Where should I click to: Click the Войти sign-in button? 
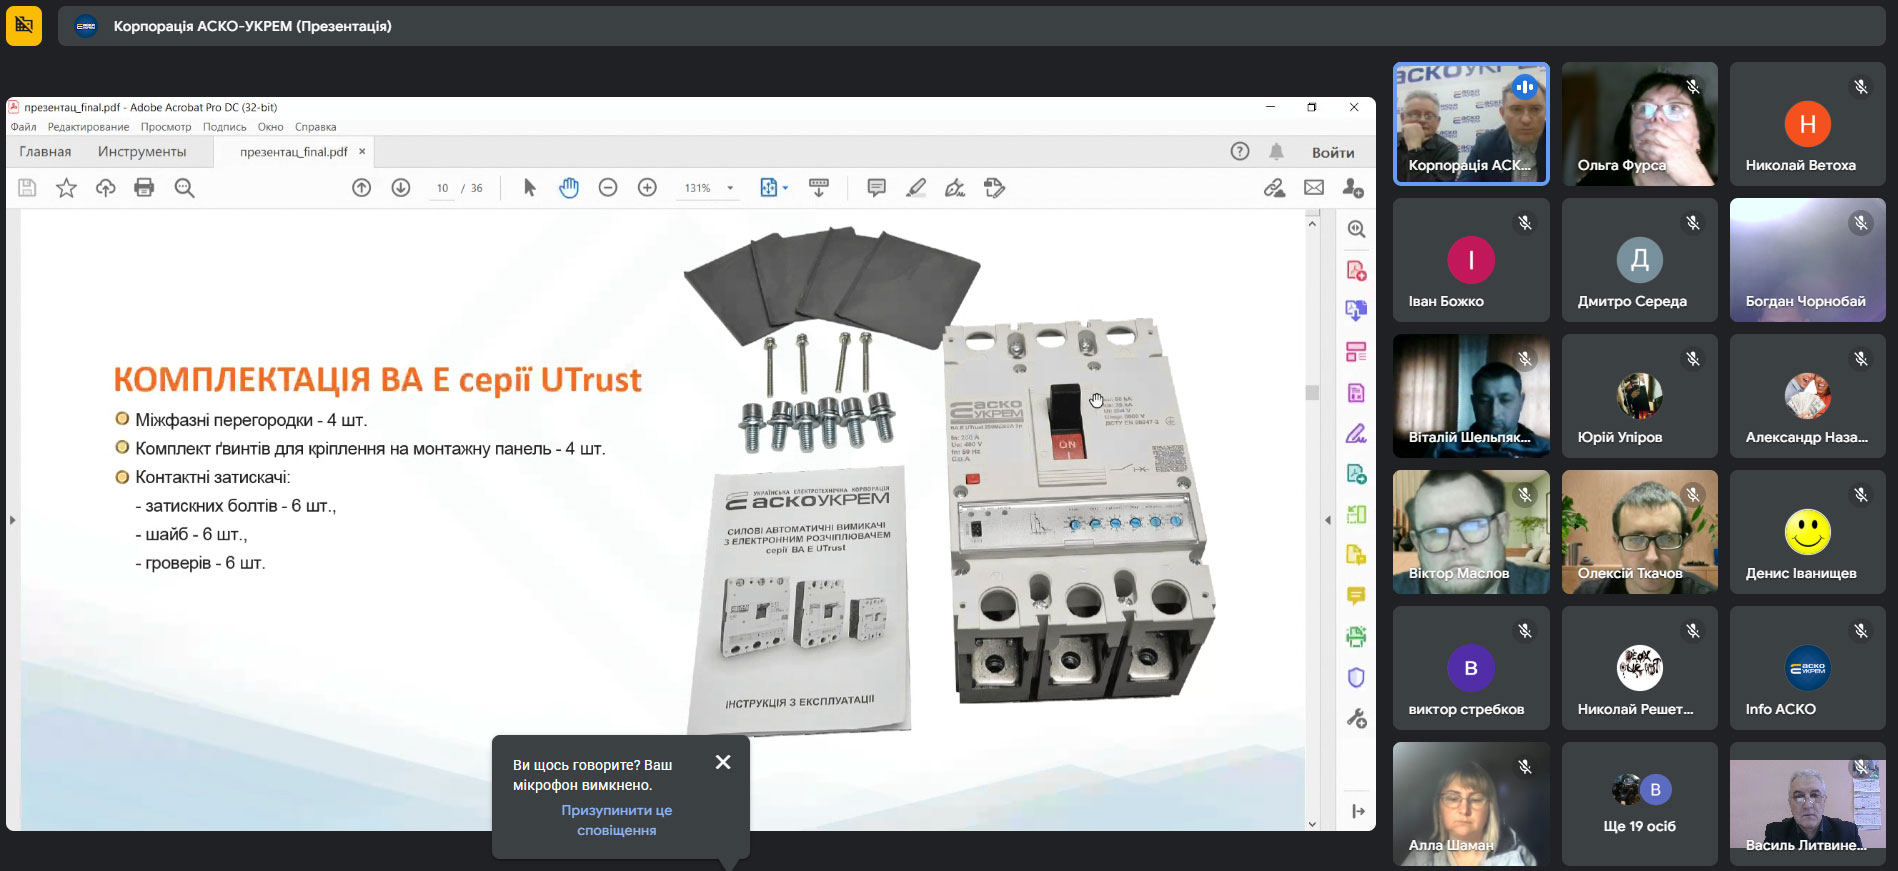(x=1333, y=152)
